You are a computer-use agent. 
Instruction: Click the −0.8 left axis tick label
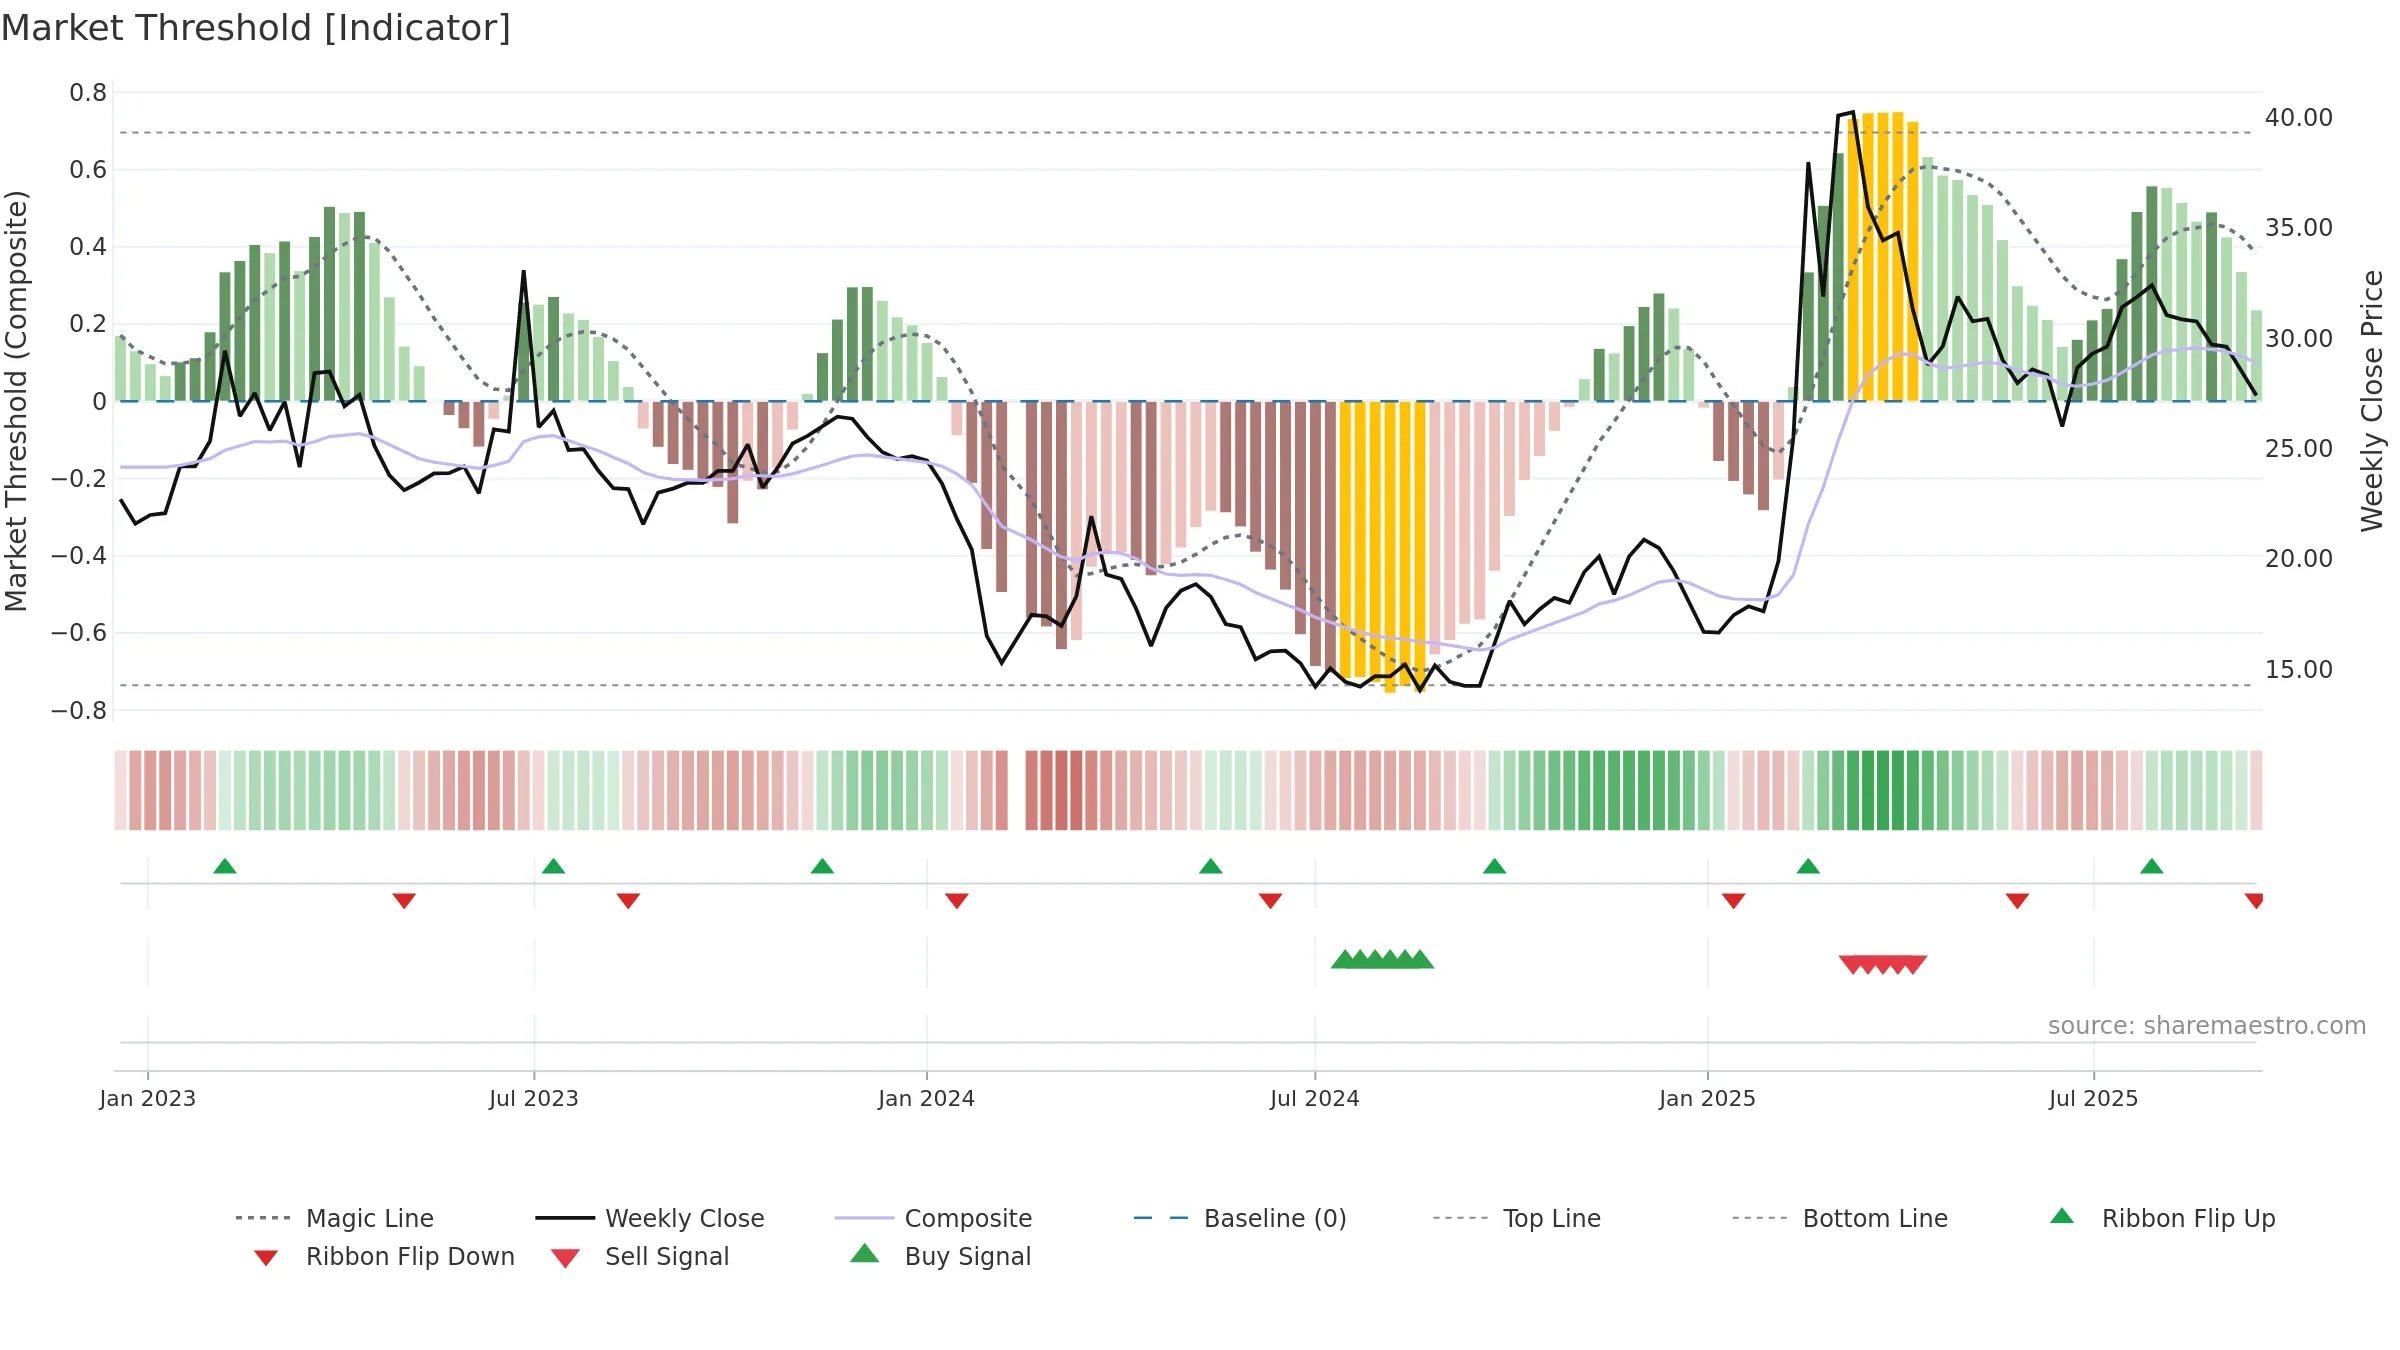tap(79, 711)
